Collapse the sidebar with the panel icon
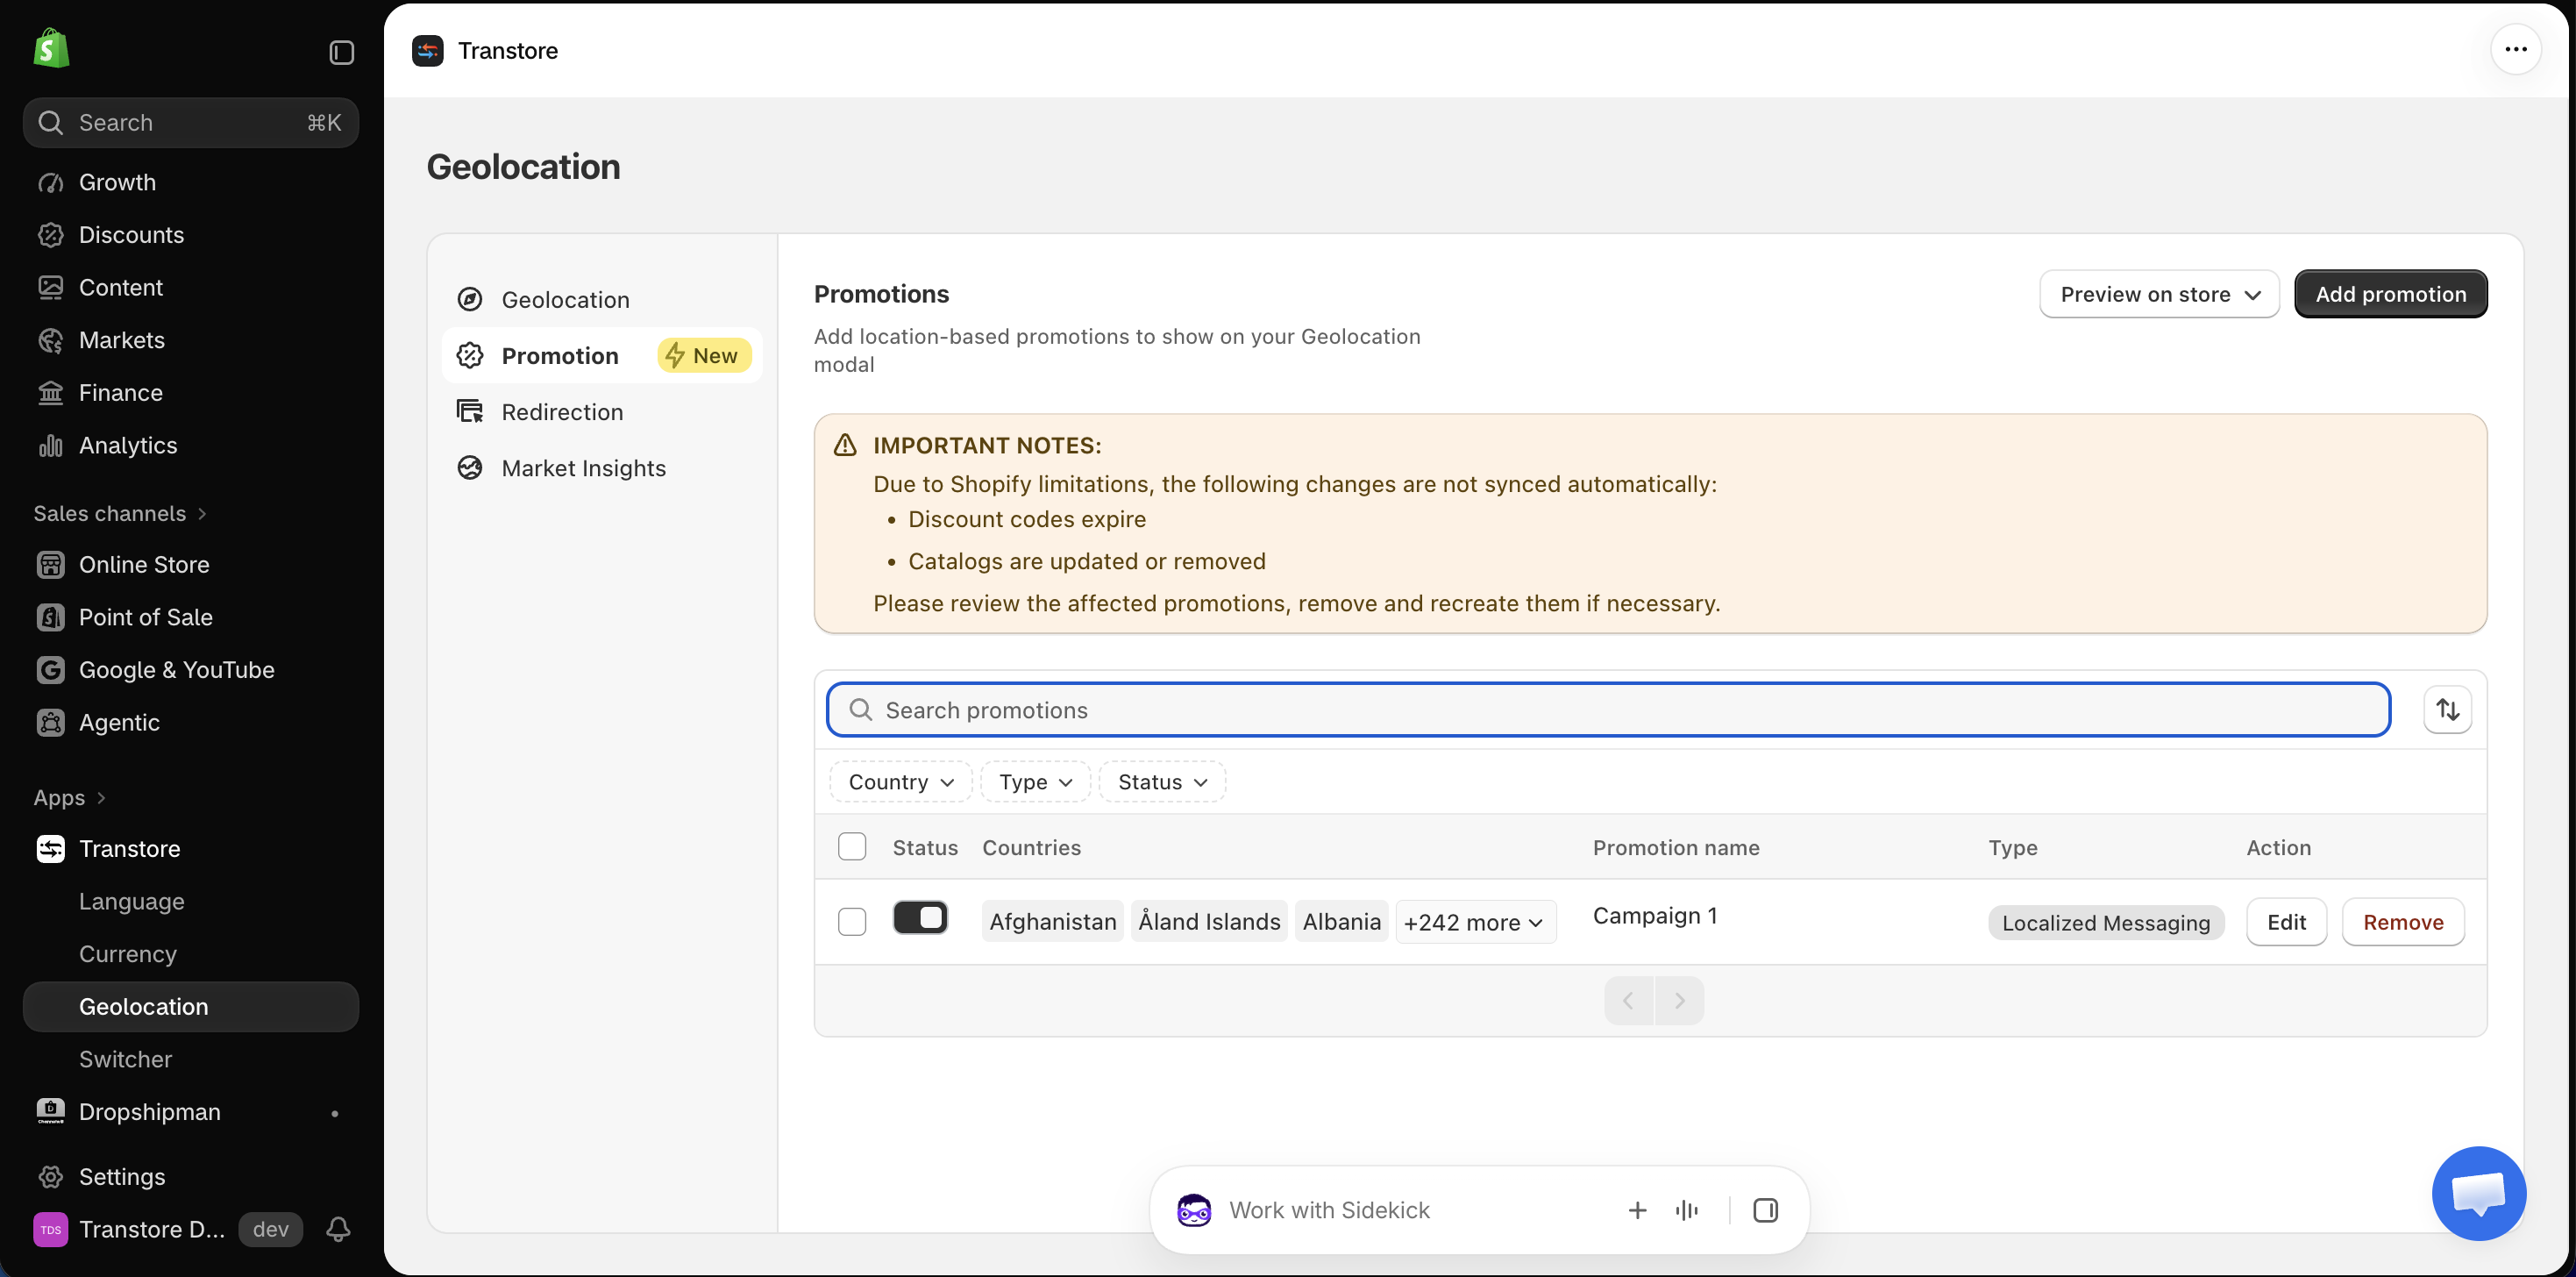Screen dimensions: 2576x1277 point(341,52)
